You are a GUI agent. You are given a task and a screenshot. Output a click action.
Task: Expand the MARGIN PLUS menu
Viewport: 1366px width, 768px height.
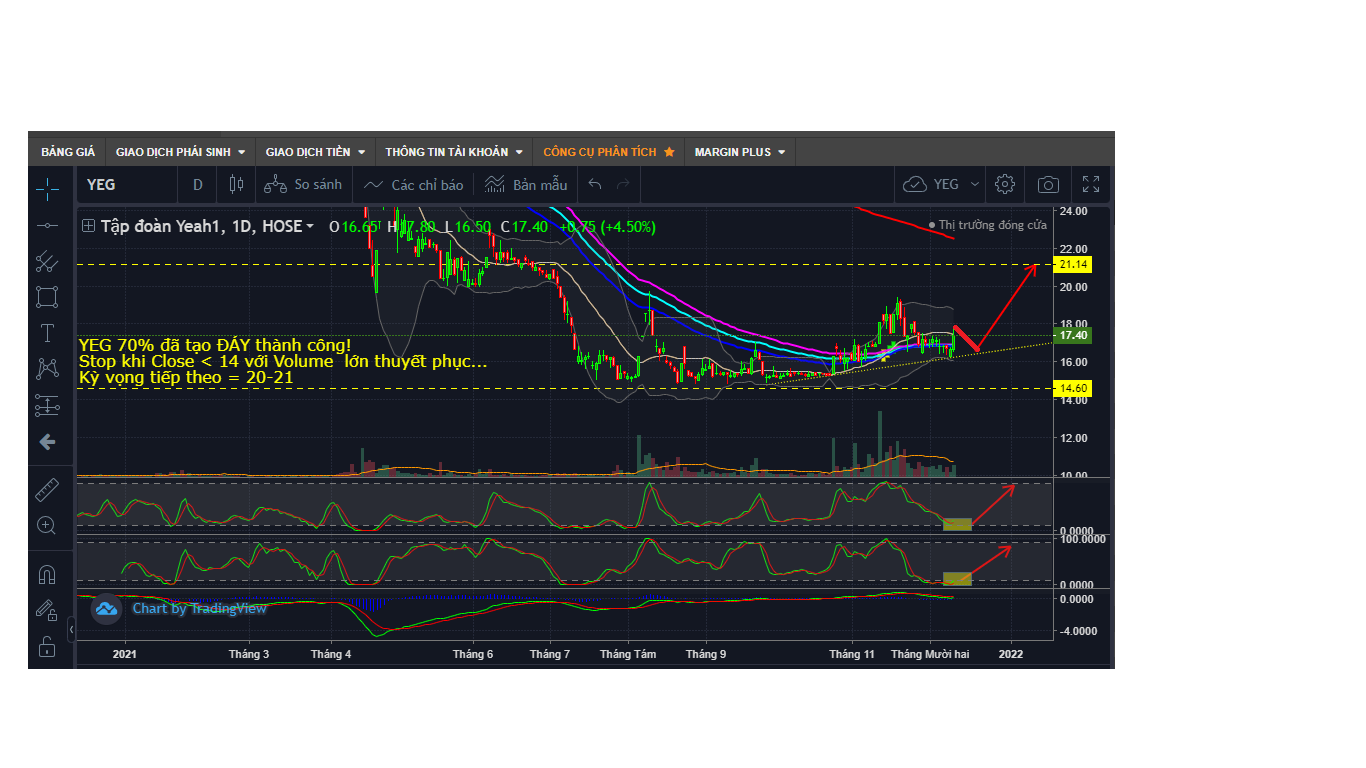pyautogui.click(x=740, y=152)
